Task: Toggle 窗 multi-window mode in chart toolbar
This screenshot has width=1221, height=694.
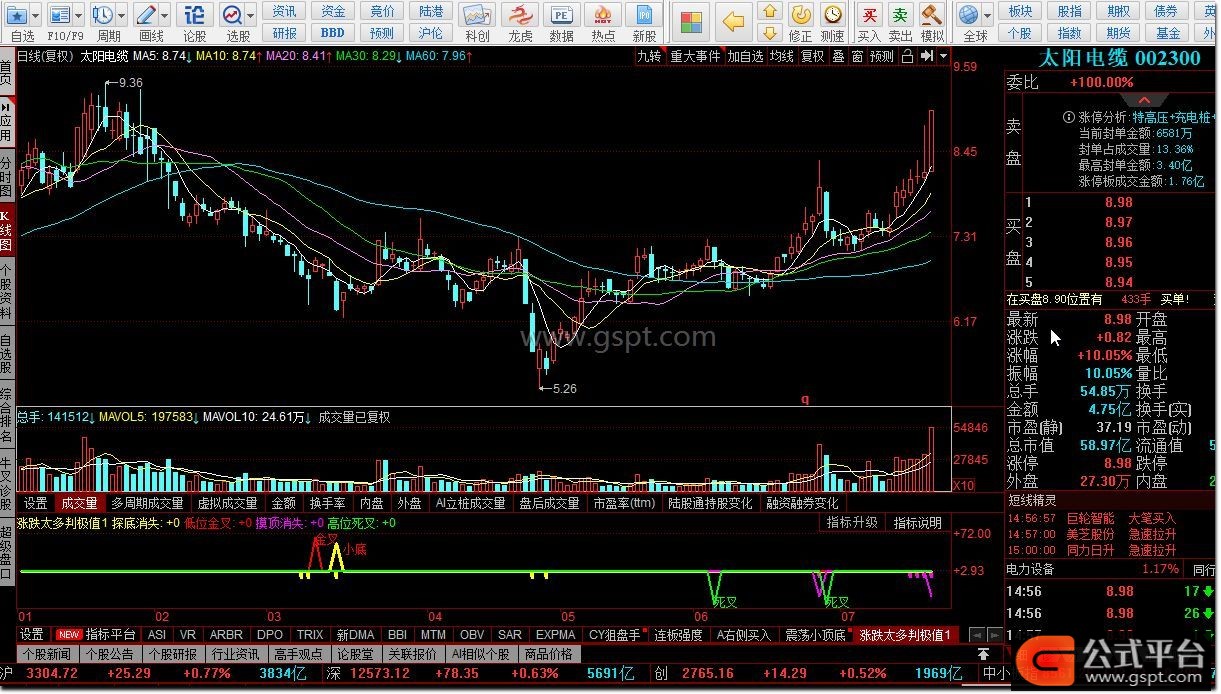Action: pyautogui.click(x=857, y=57)
